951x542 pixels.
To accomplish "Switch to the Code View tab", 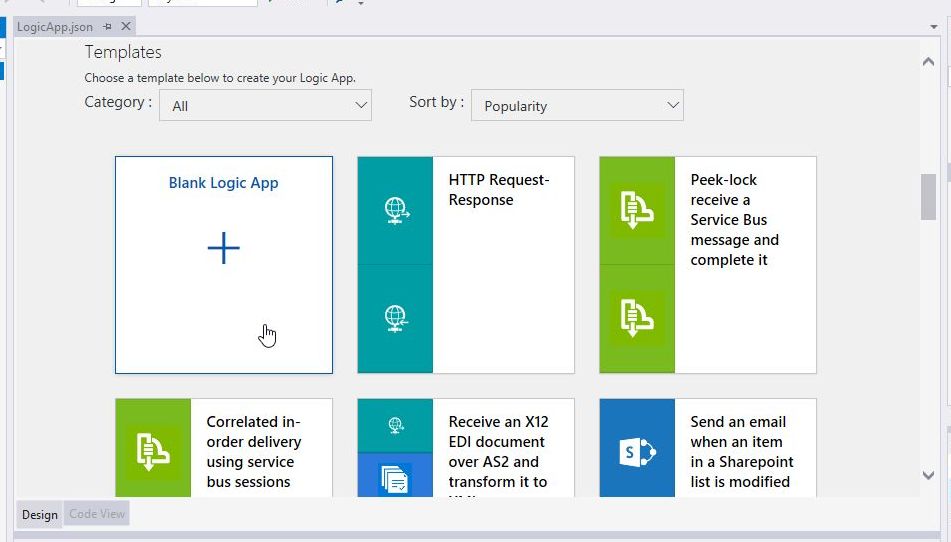I will click(97, 514).
